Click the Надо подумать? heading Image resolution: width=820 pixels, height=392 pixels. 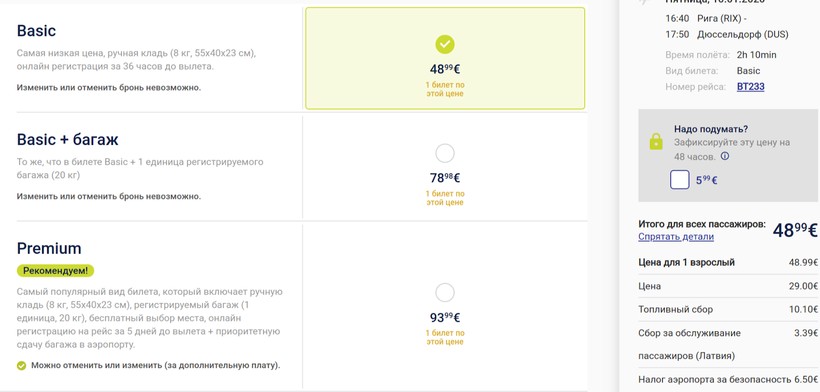(711, 129)
